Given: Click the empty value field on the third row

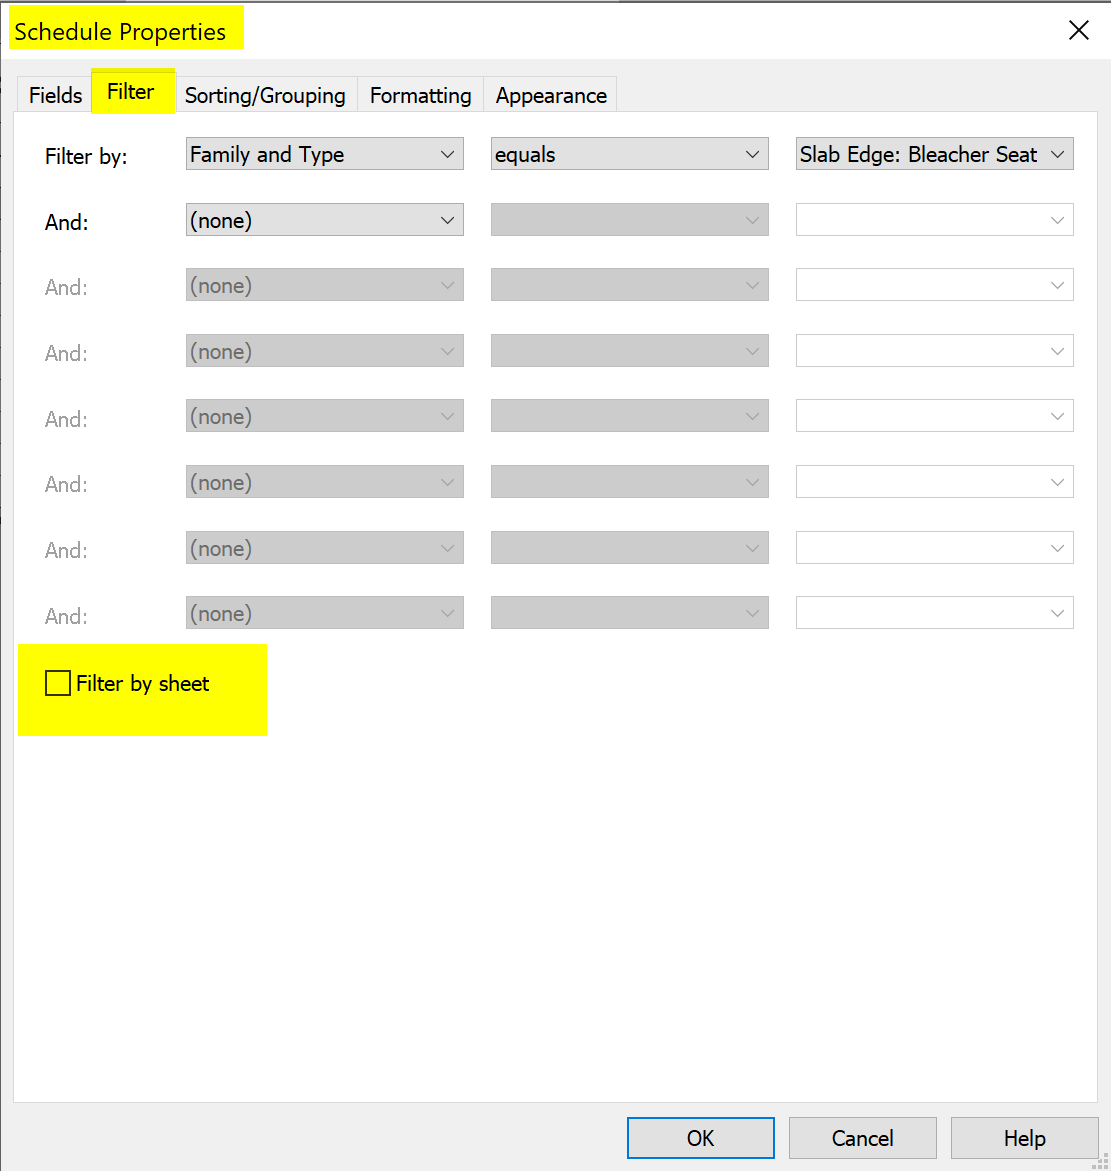Looking at the screenshot, I should coord(933,285).
